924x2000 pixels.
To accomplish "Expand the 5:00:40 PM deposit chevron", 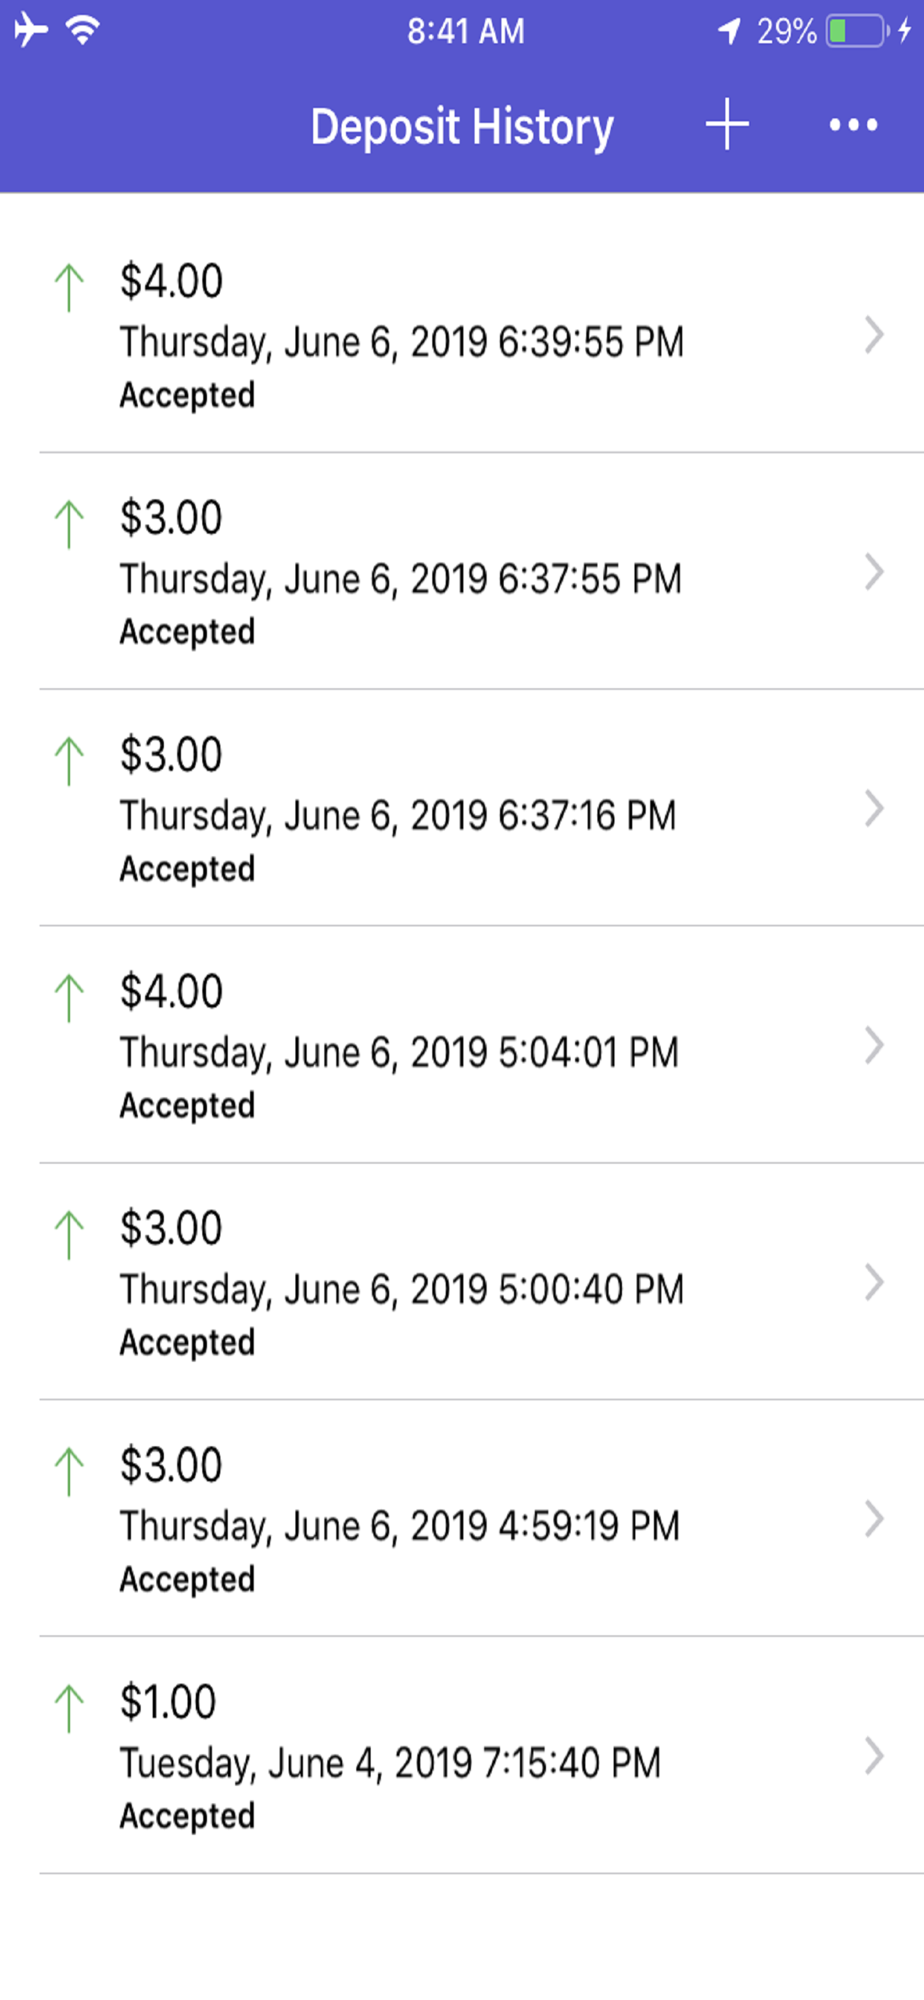I will click(874, 1282).
